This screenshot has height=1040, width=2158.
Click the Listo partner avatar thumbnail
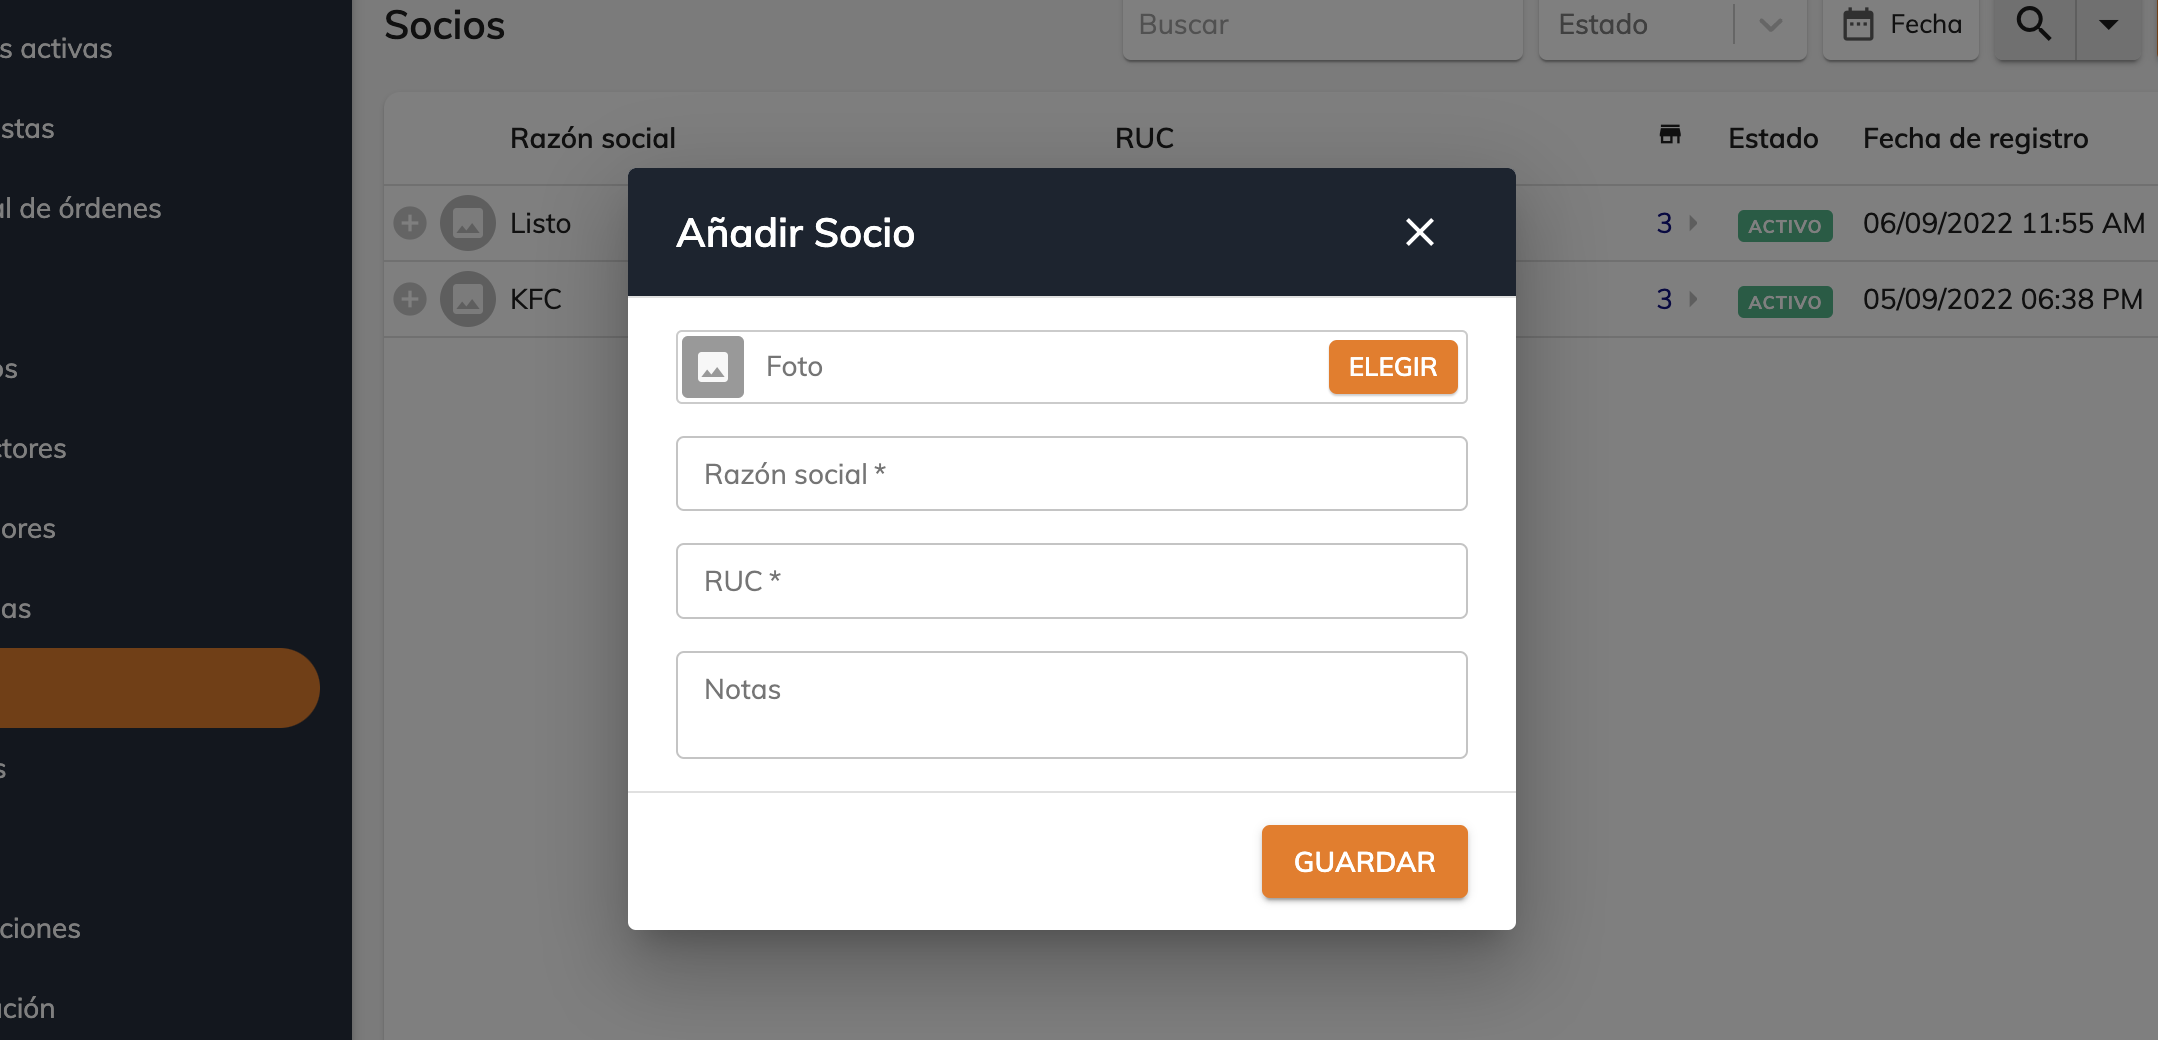pos(468,223)
